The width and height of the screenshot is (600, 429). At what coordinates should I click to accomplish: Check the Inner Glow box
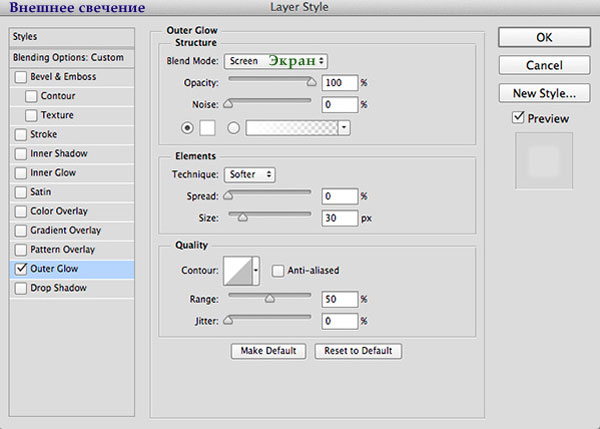(20, 173)
